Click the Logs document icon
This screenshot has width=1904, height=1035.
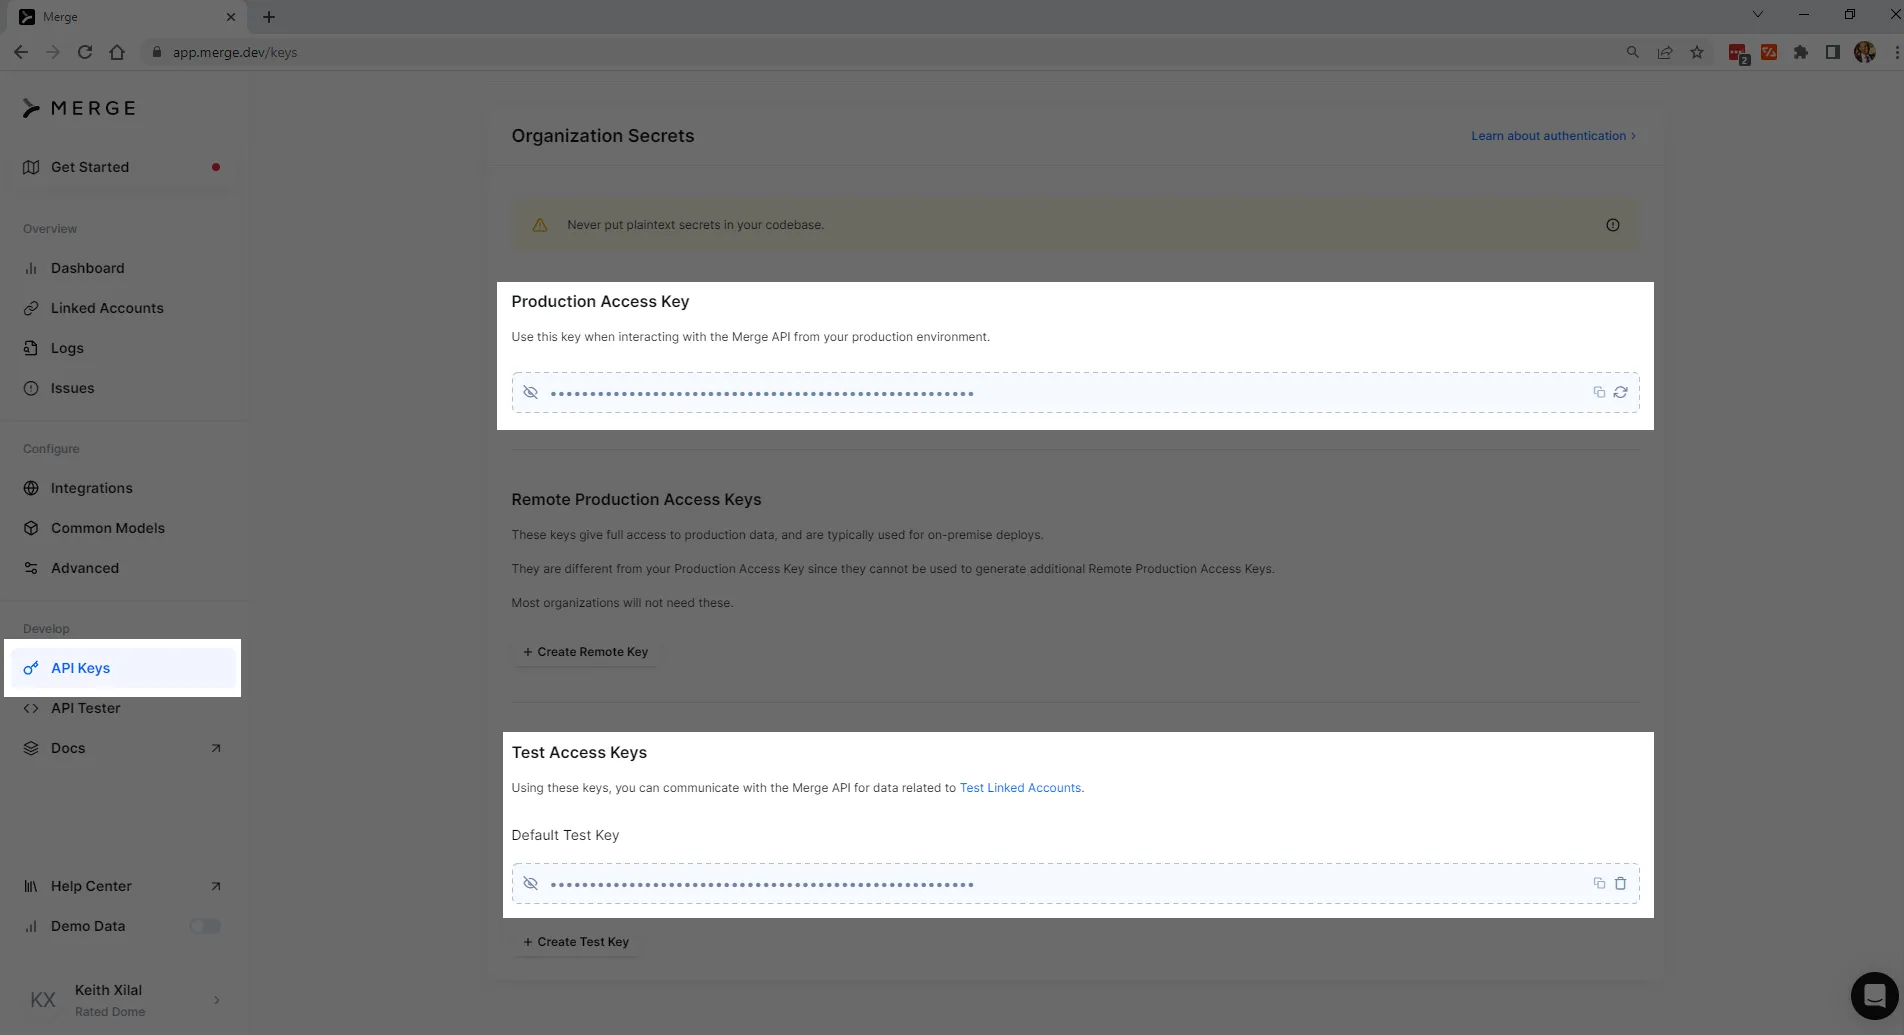(31, 348)
